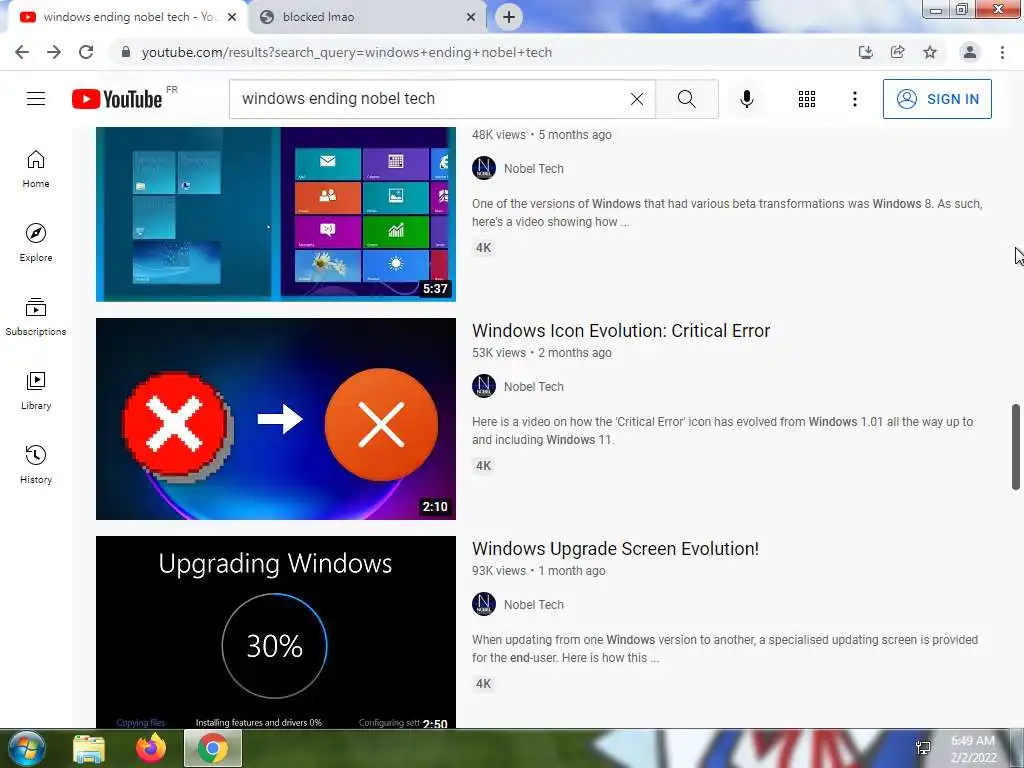View site info via padlock icon
The image size is (1024, 768).
click(x=126, y=52)
